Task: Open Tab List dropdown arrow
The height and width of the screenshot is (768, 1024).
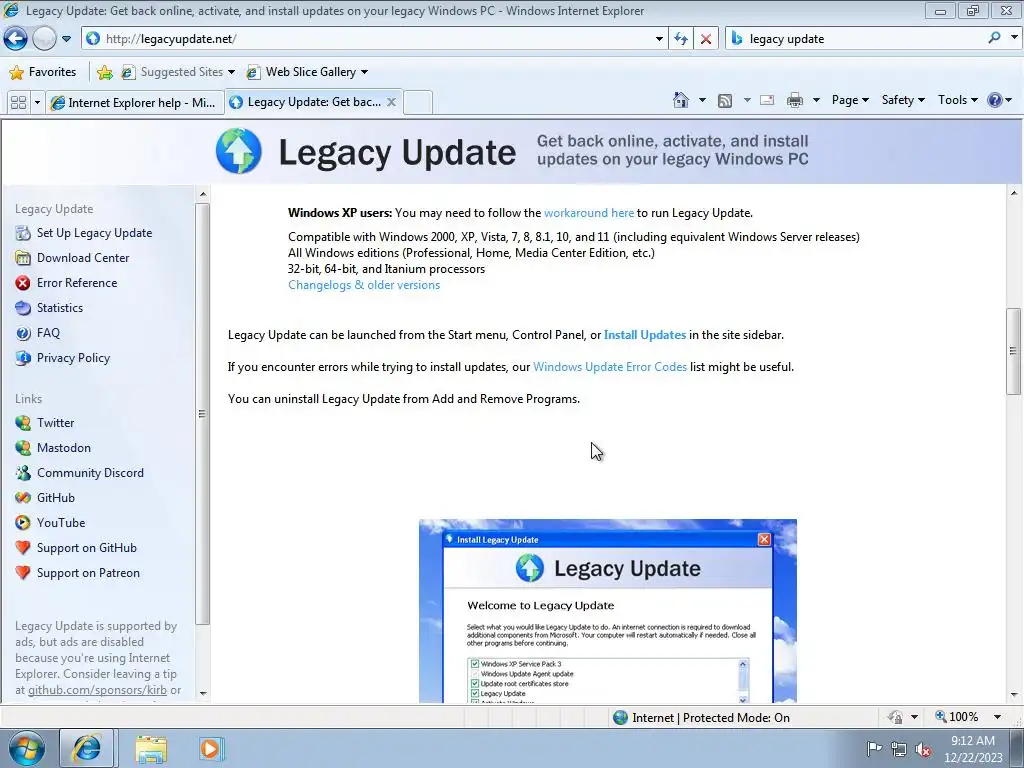Action: click(37, 103)
